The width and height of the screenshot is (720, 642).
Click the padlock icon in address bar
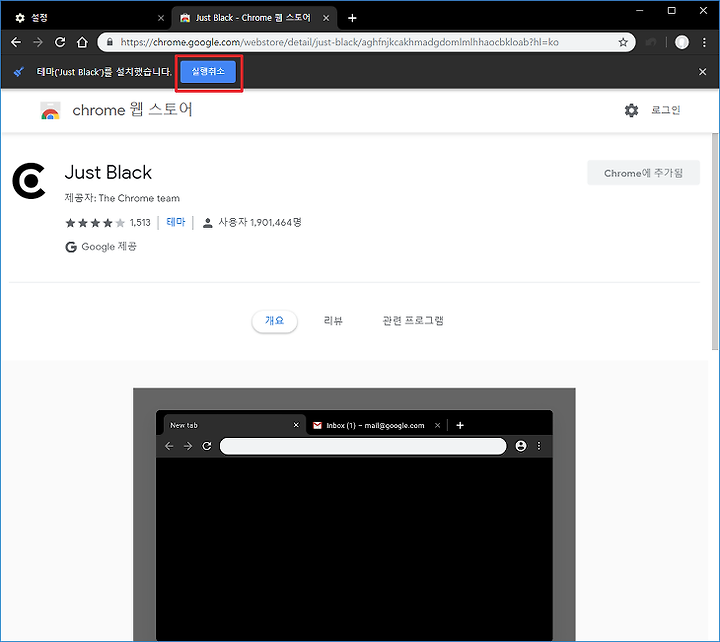(109, 42)
